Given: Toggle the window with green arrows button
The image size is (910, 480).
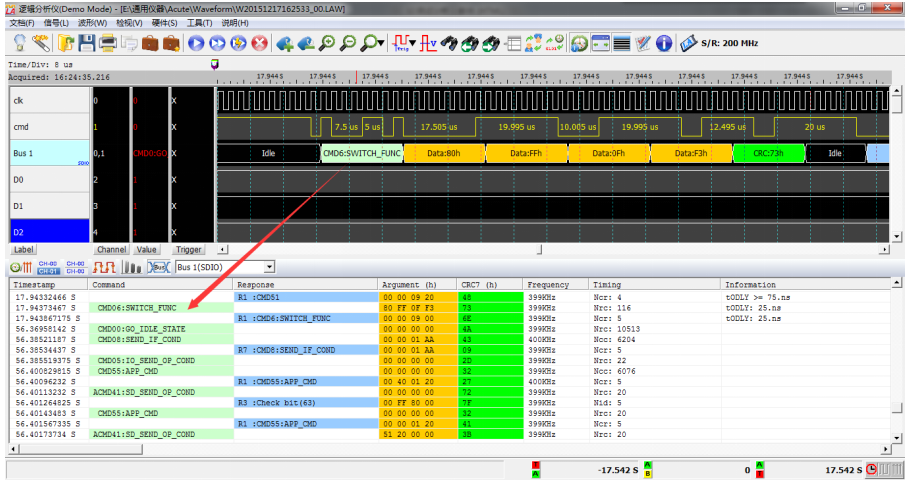Looking at the screenshot, I should (x=601, y=43).
